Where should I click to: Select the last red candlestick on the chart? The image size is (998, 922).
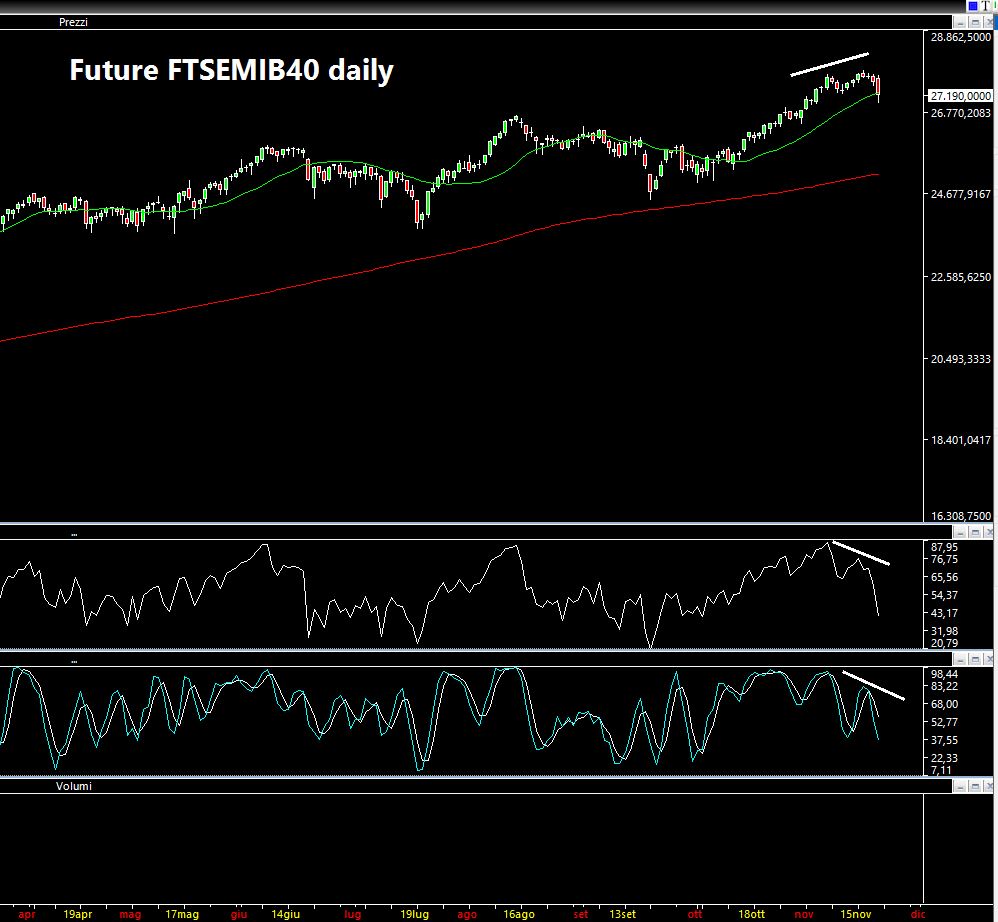pyautogui.click(x=878, y=86)
